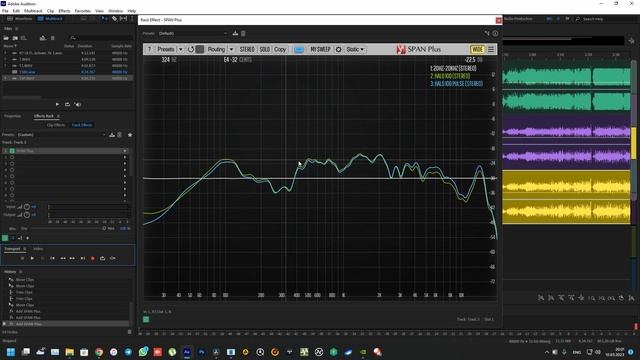640x360 pixels.
Task: Open the Multitrack menu
Action: (33, 11)
